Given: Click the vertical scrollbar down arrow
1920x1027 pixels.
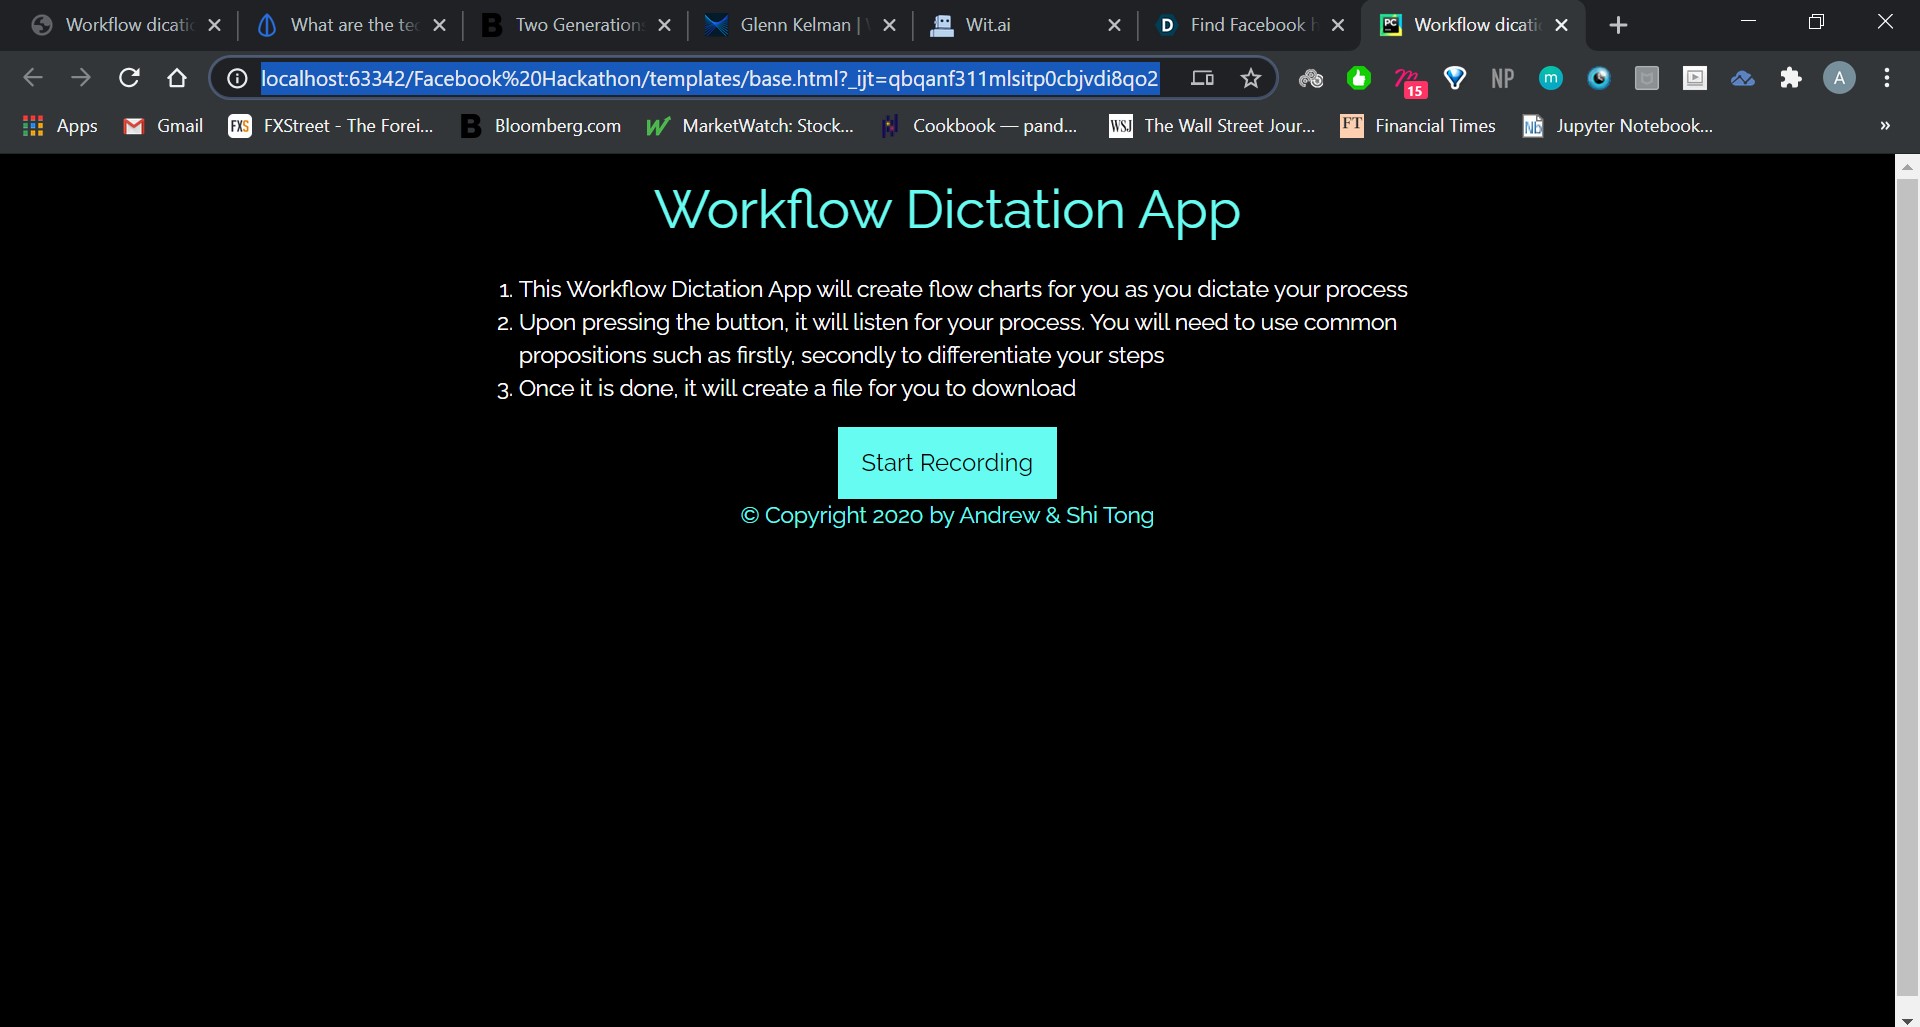Looking at the screenshot, I should 1907,1019.
